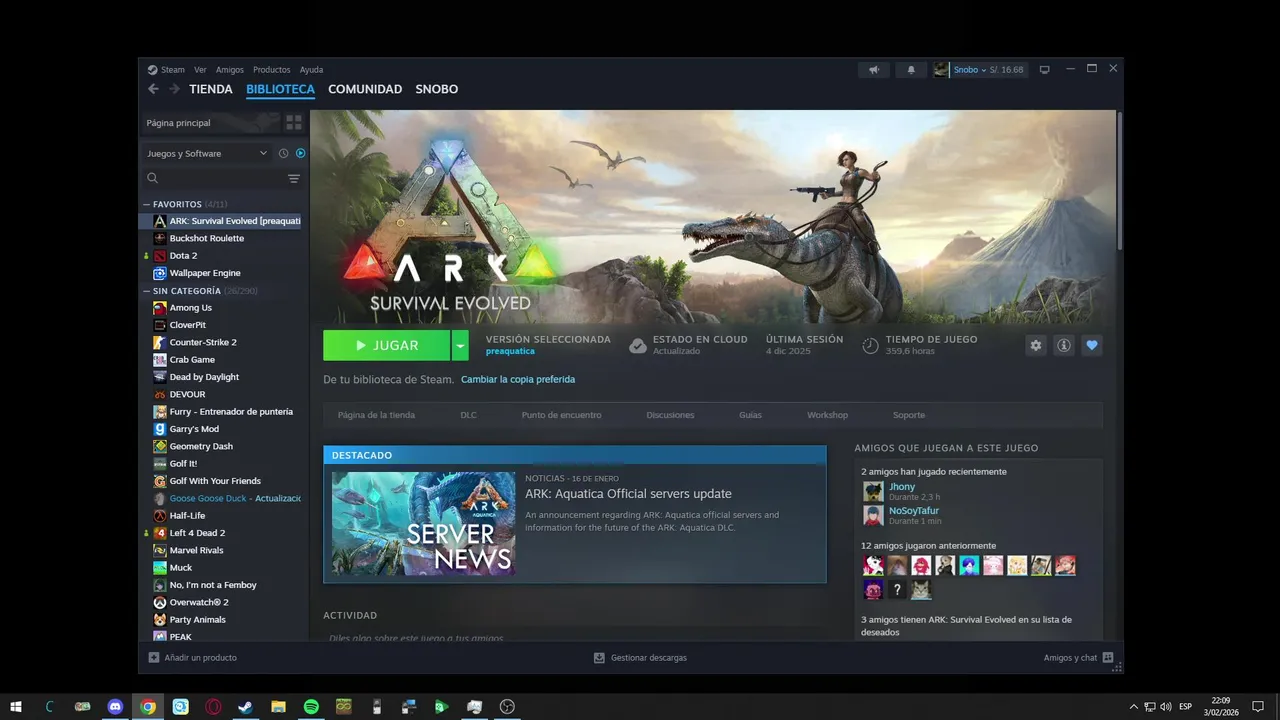Open Discord from the taskbar
Viewport: 1280px width, 720px height.
tap(115, 707)
